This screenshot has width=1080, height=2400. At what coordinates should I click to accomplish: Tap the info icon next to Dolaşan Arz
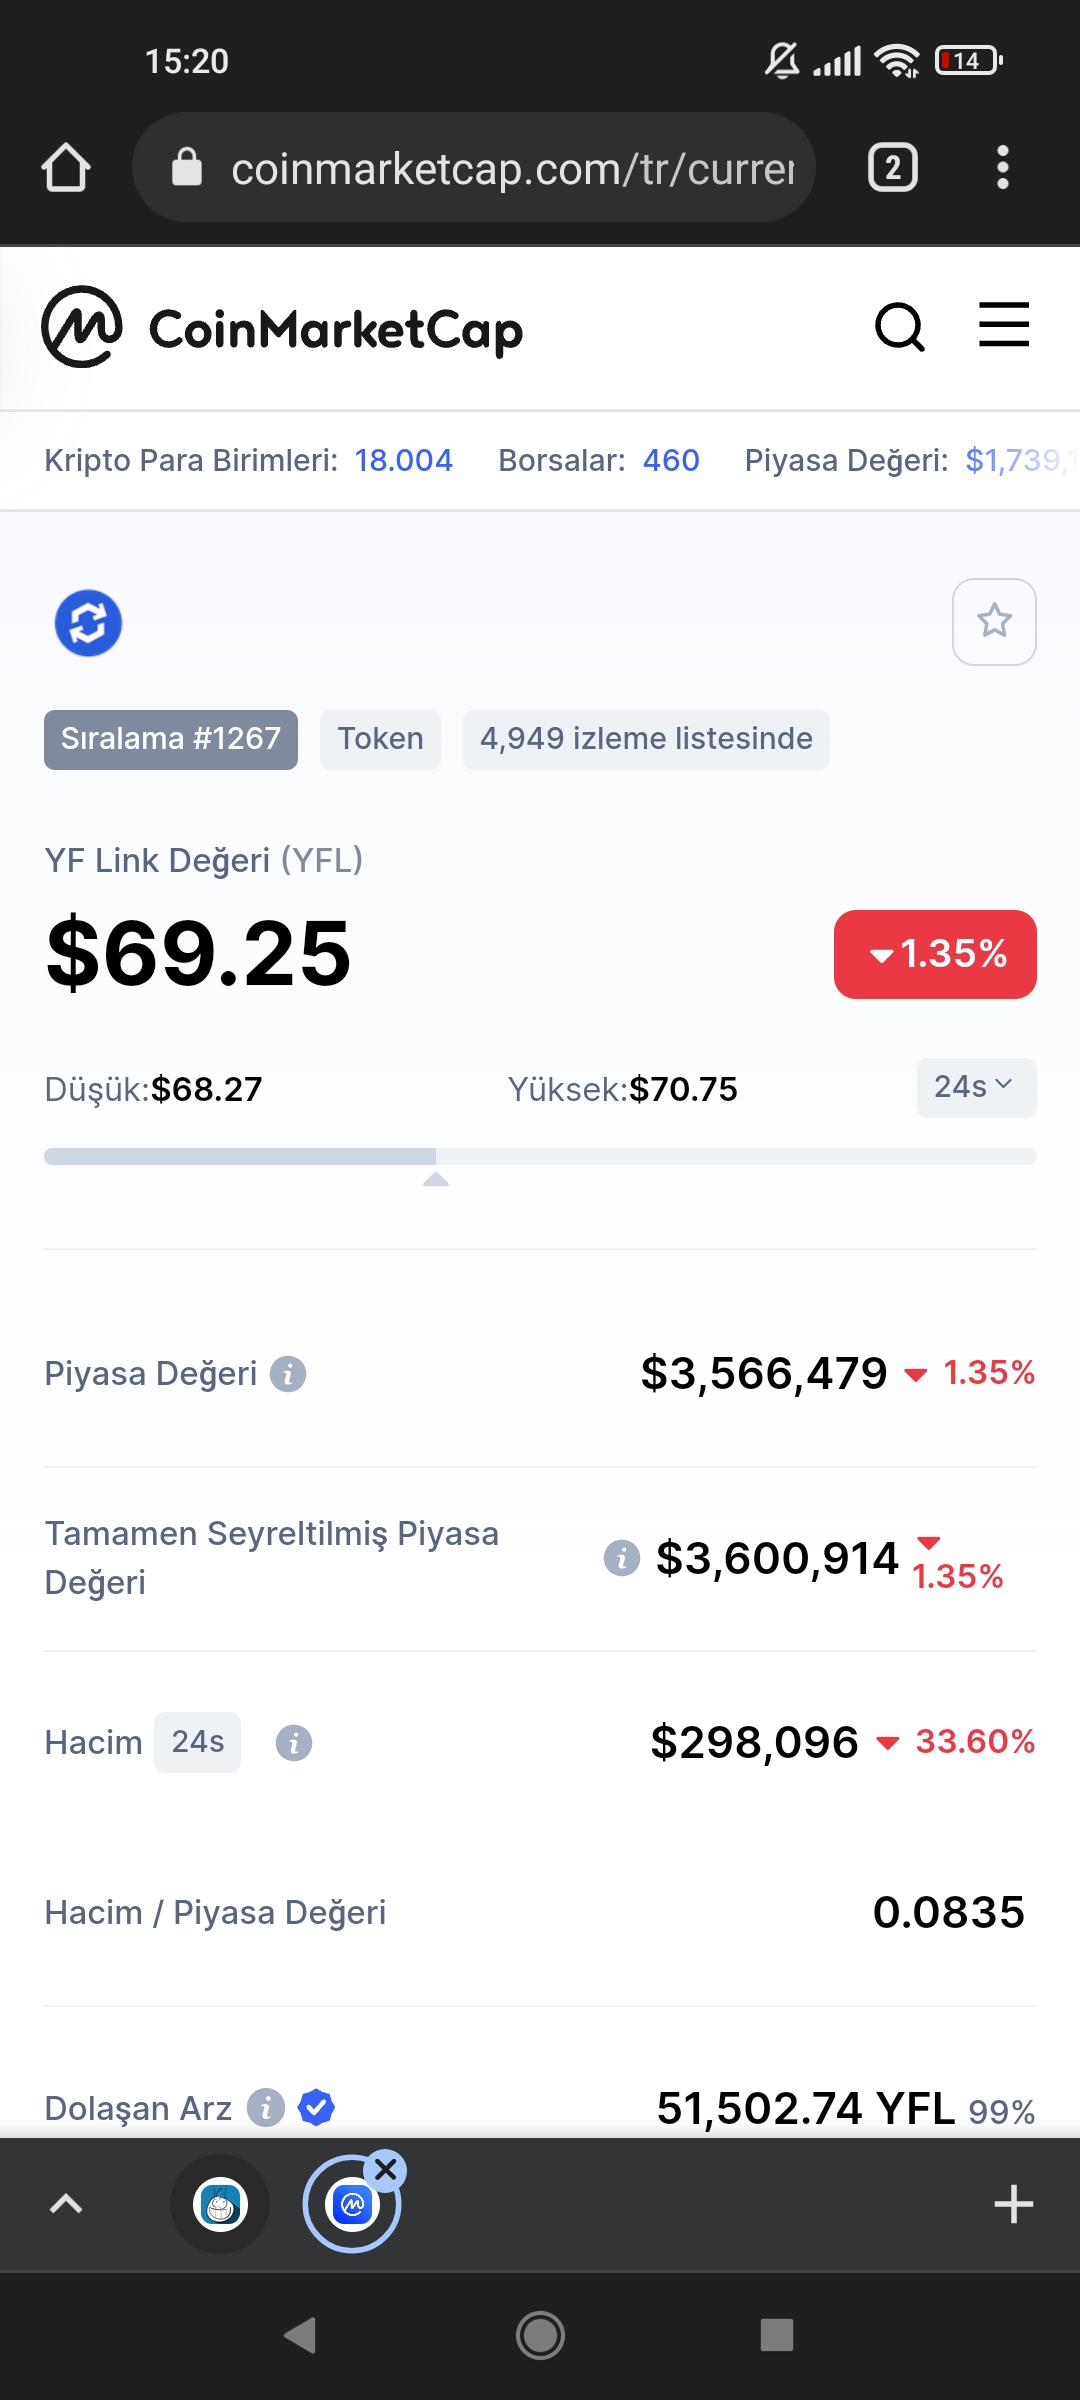click(x=266, y=2108)
